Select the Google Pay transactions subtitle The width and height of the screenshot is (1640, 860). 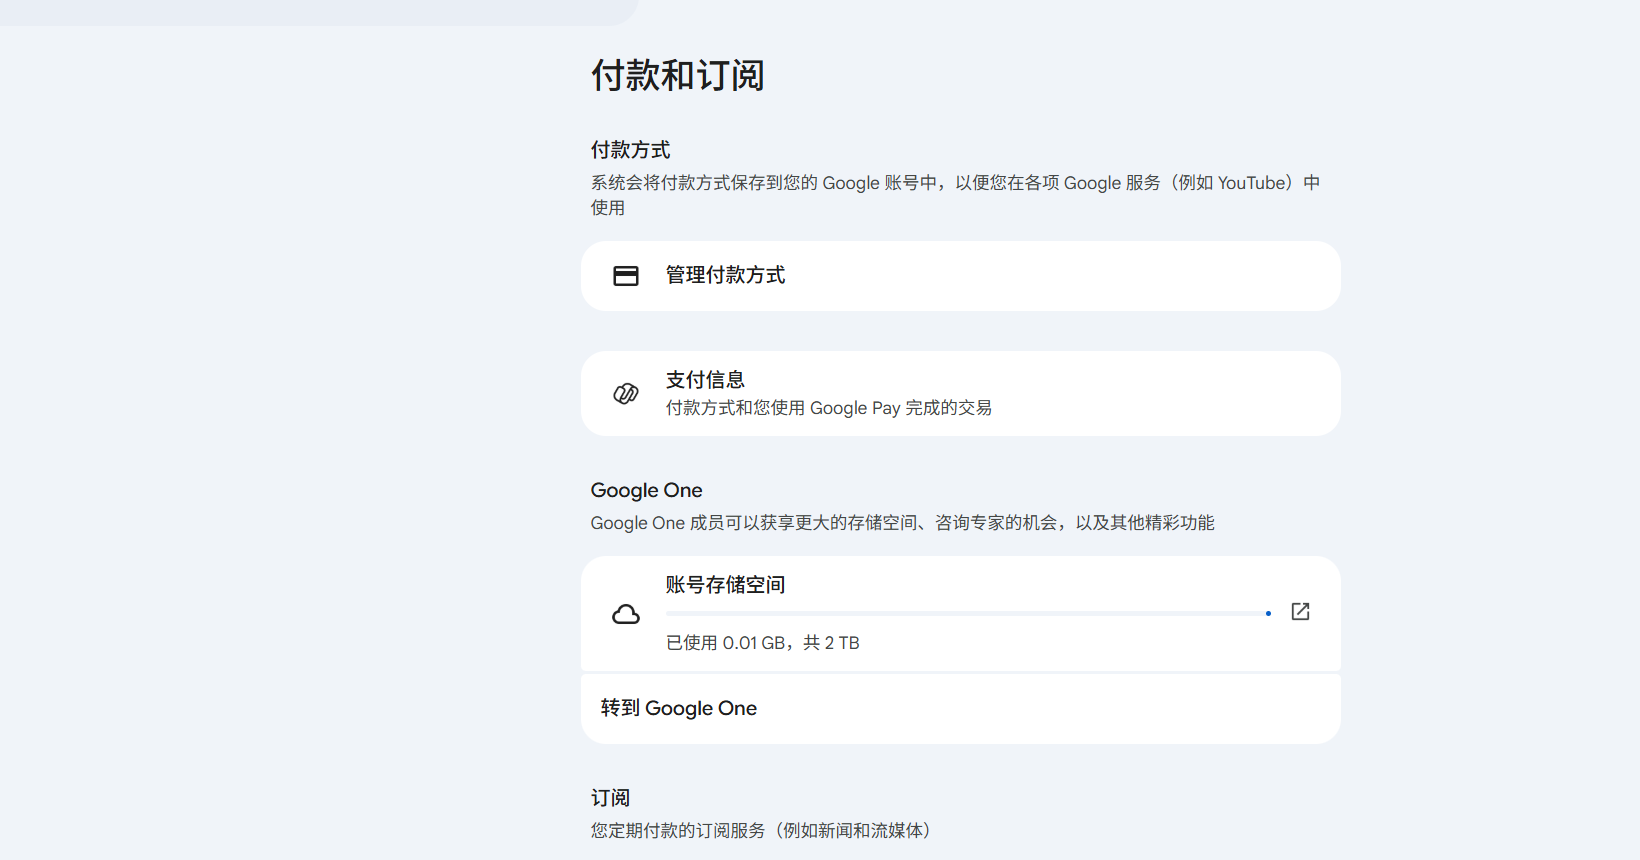tap(828, 408)
